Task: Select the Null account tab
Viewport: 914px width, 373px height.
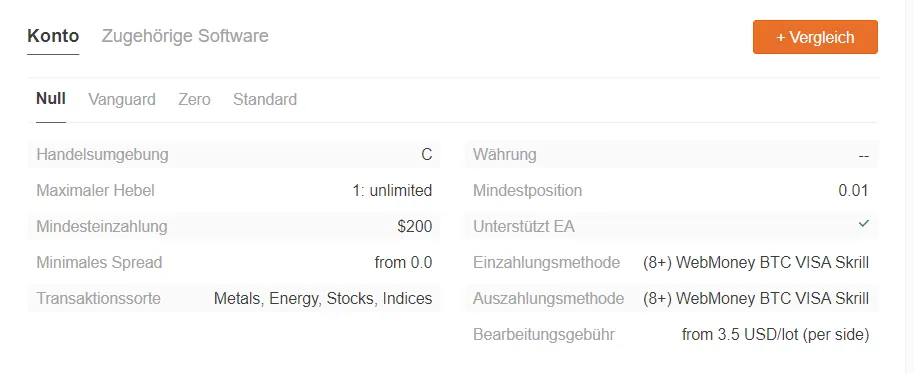Action: click(x=51, y=98)
